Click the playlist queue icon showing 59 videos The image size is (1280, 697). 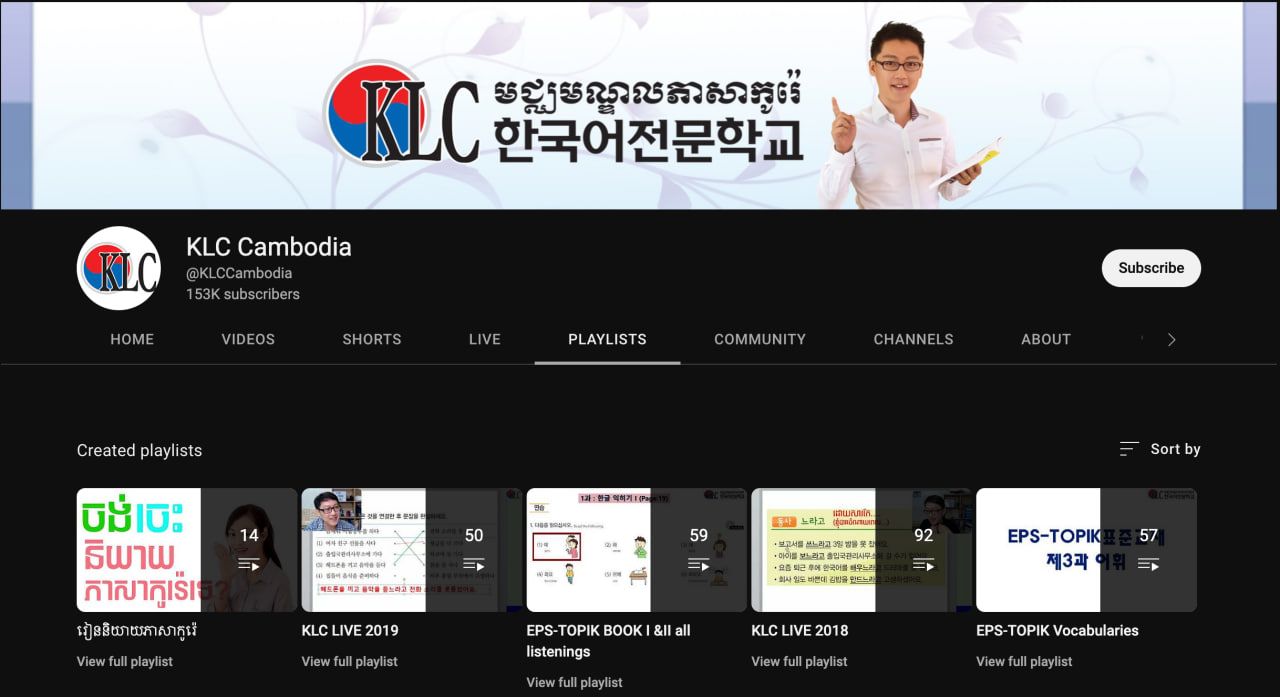[x=699, y=565]
